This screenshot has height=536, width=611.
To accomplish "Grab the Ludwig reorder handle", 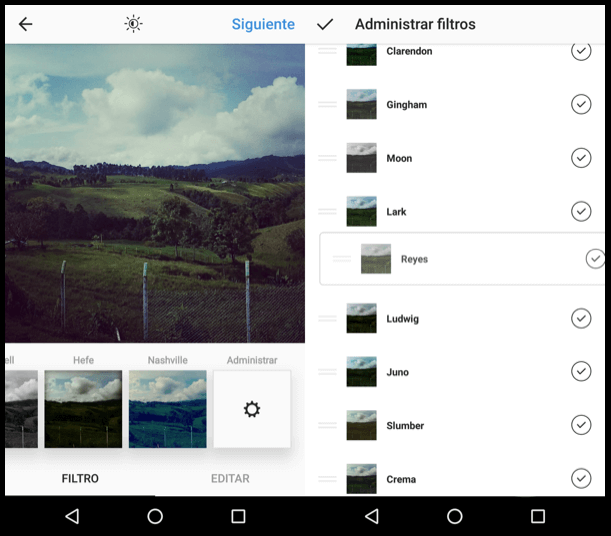I will point(327,318).
